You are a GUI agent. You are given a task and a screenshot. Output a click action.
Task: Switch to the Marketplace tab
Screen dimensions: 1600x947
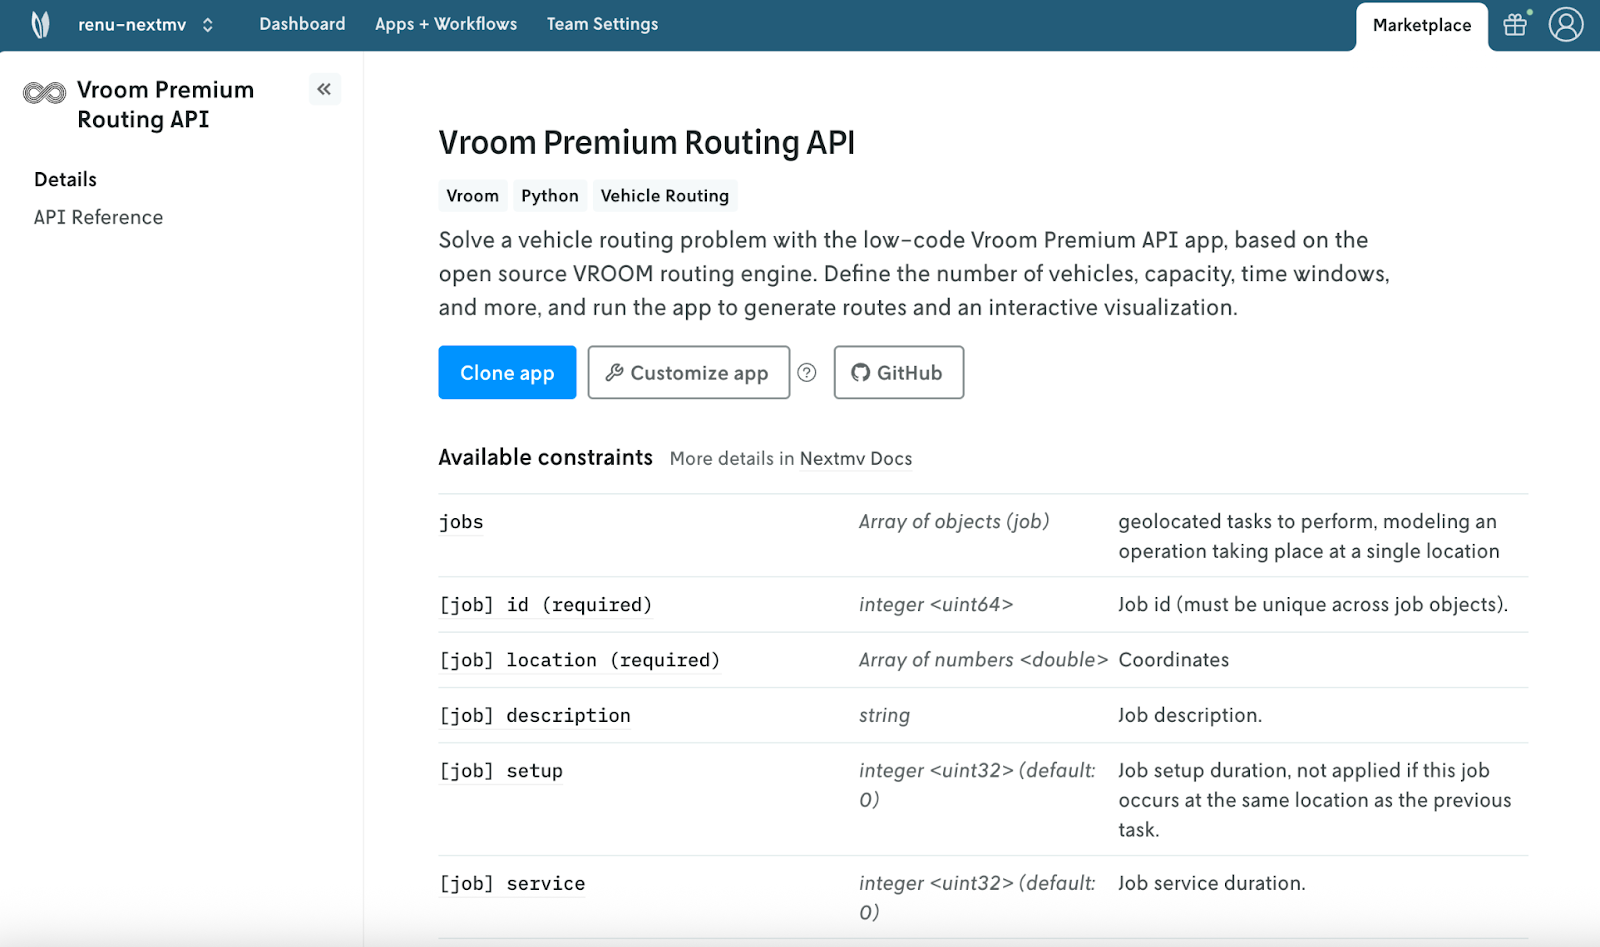[x=1421, y=26]
